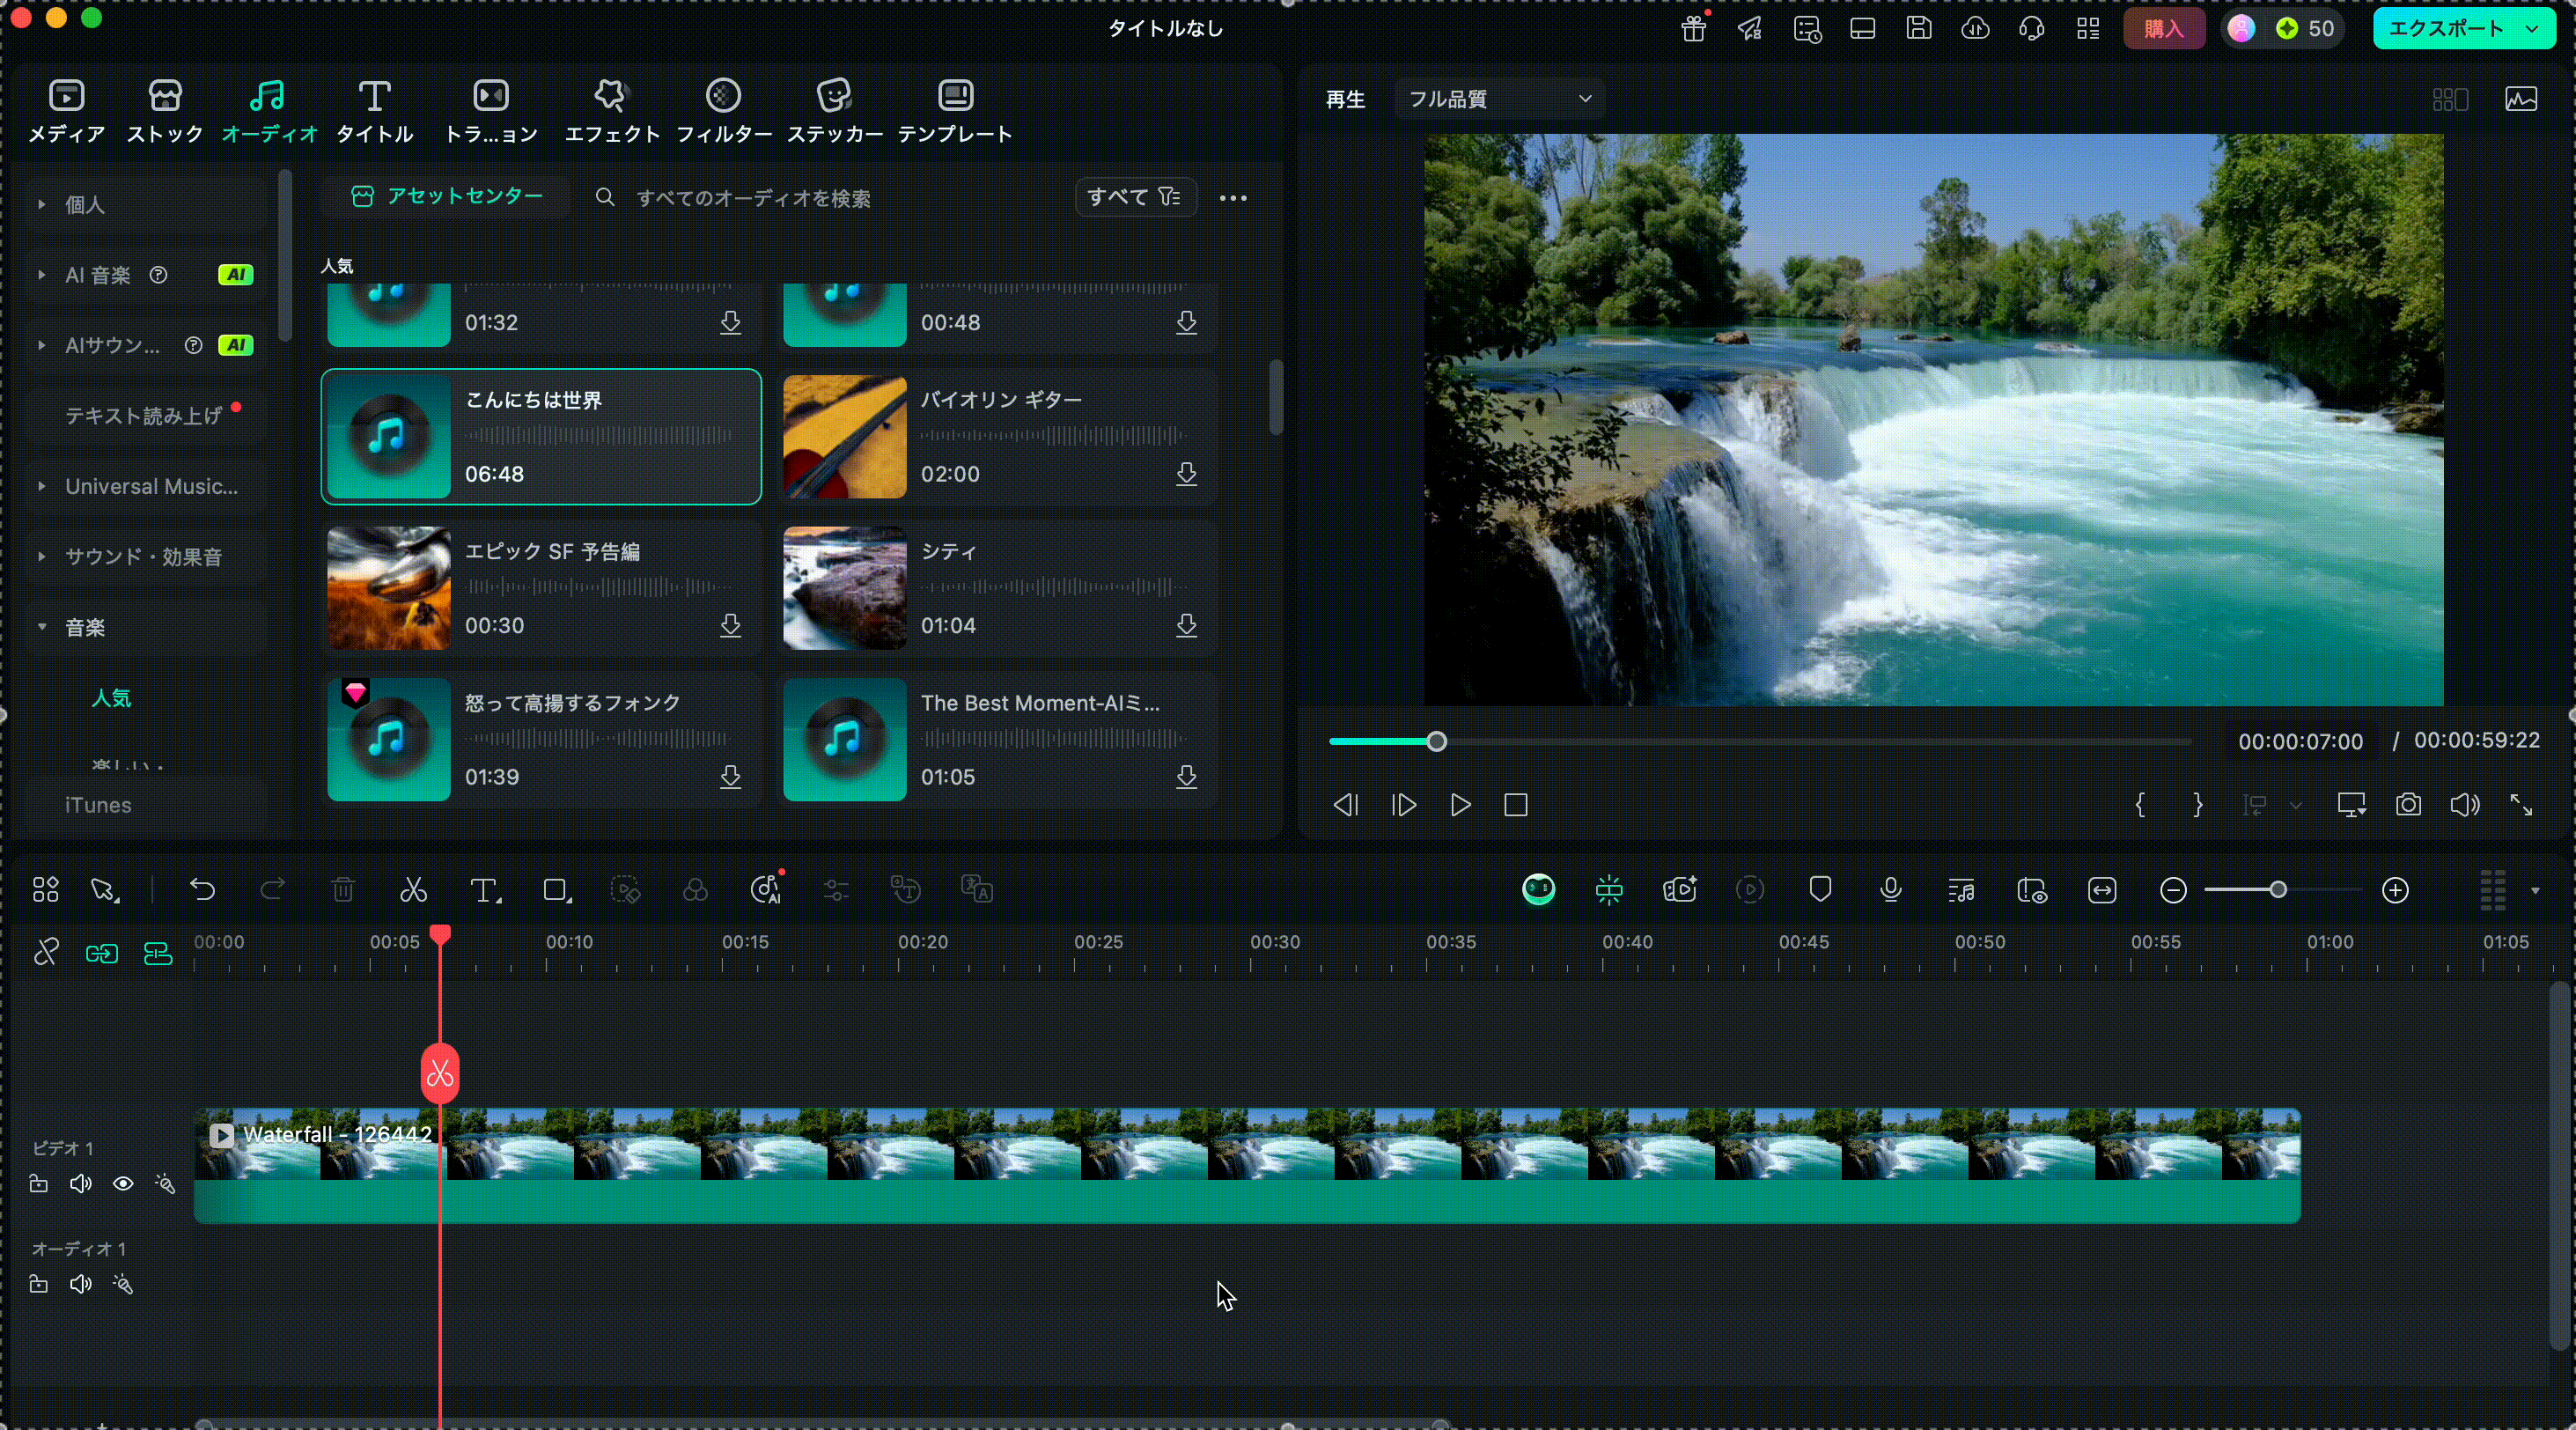The image size is (2576, 1430).
Task: Download the エピック SF 予告編 track
Action: pyautogui.click(x=730, y=626)
